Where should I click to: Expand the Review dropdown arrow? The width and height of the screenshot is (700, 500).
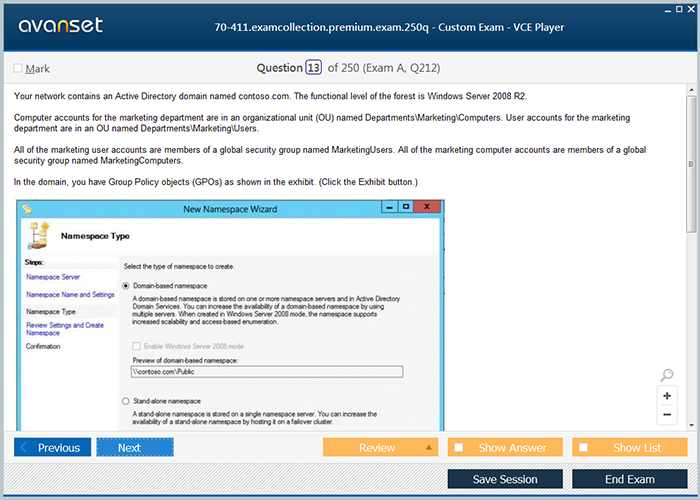[429, 447]
